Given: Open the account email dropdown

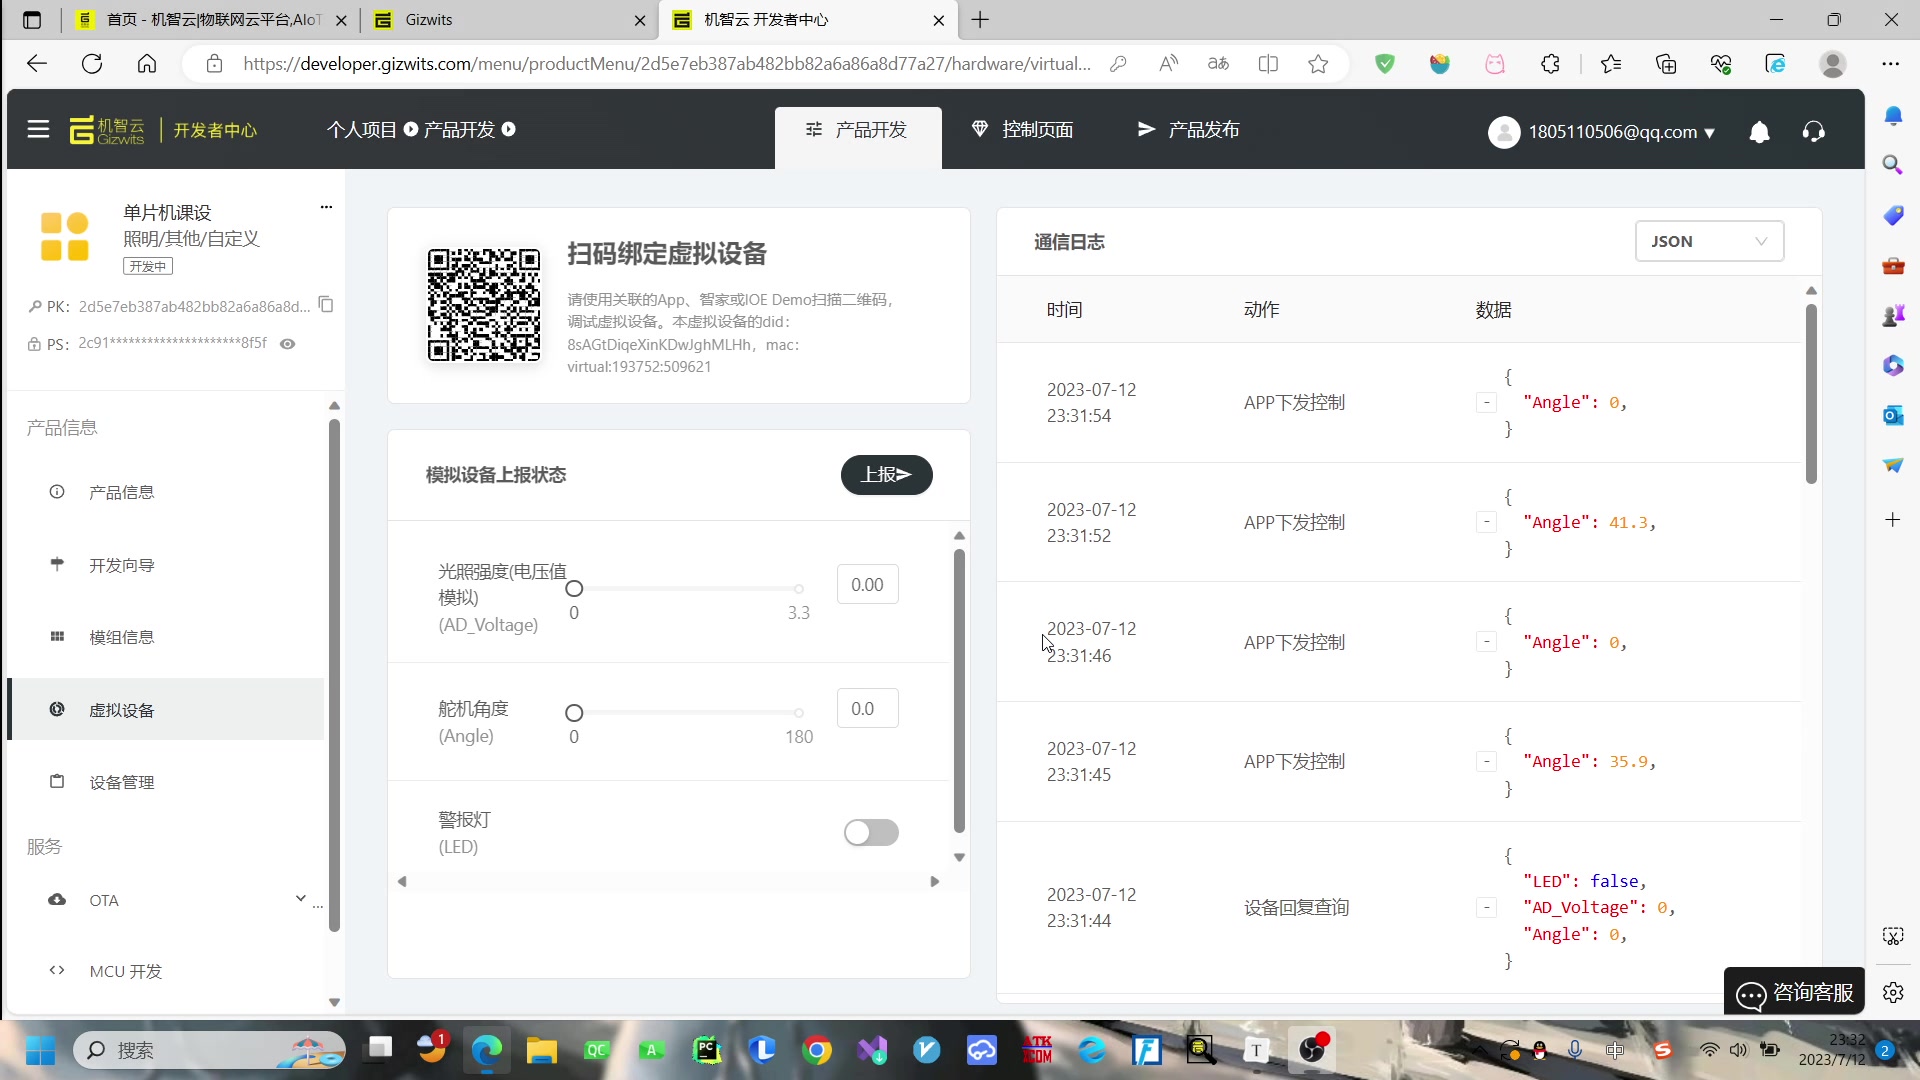Looking at the screenshot, I should (1620, 132).
